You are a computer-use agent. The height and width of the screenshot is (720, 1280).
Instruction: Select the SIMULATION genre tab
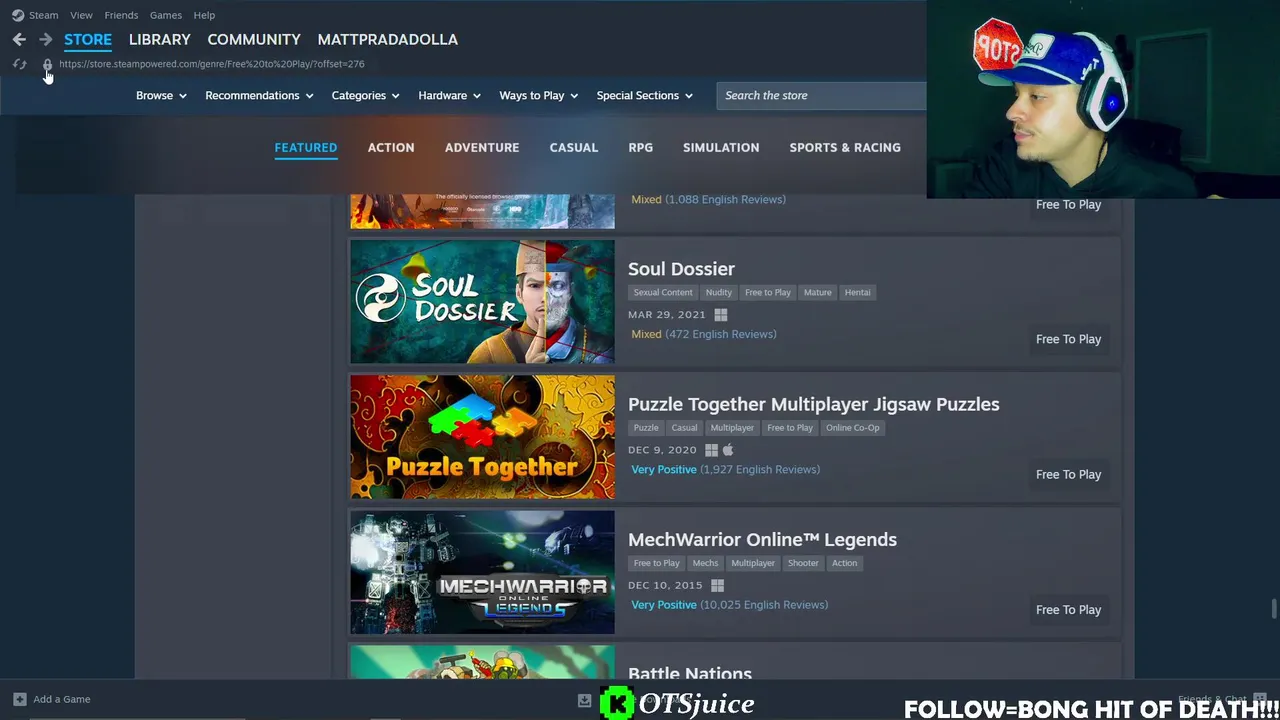pyautogui.click(x=721, y=147)
